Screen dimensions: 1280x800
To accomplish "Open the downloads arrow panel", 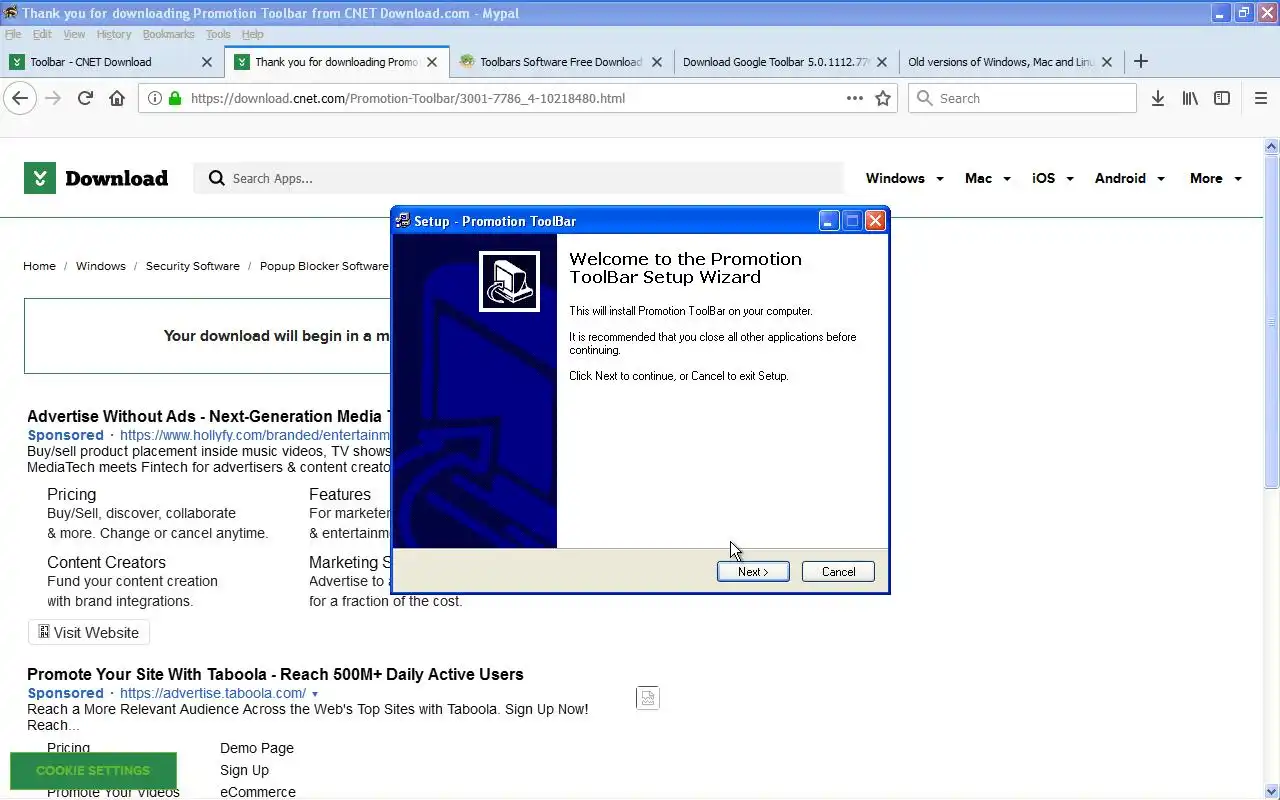I will (1158, 98).
